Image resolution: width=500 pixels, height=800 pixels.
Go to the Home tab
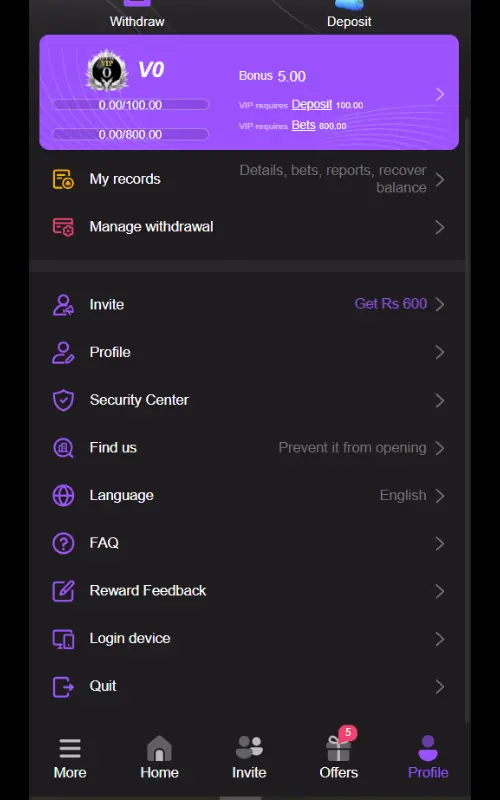pos(159,758)
